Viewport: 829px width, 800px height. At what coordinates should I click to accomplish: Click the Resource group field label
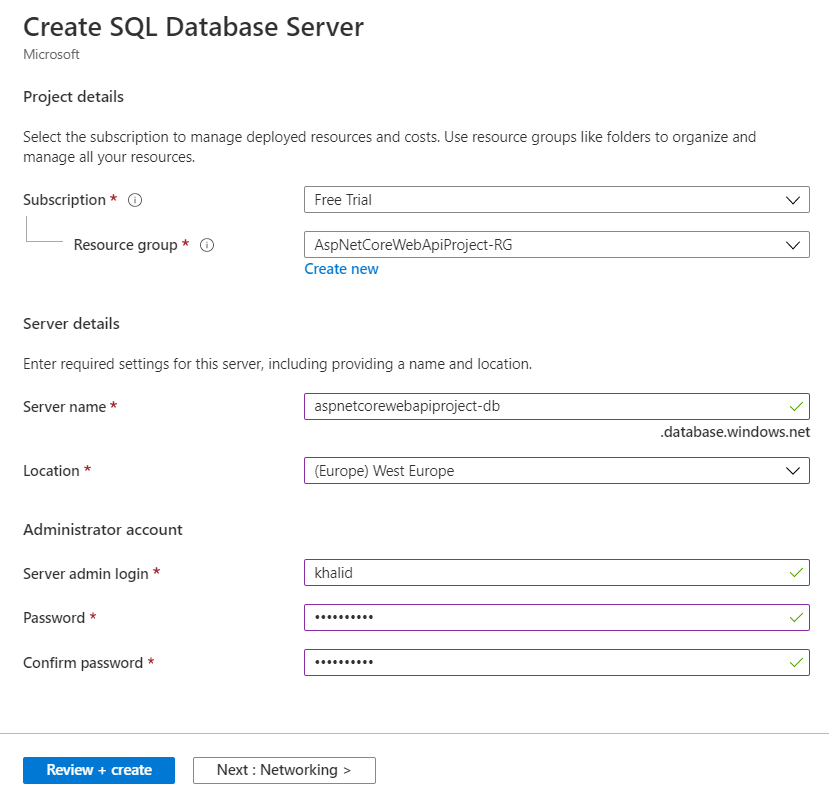click(x=125, y=245)
